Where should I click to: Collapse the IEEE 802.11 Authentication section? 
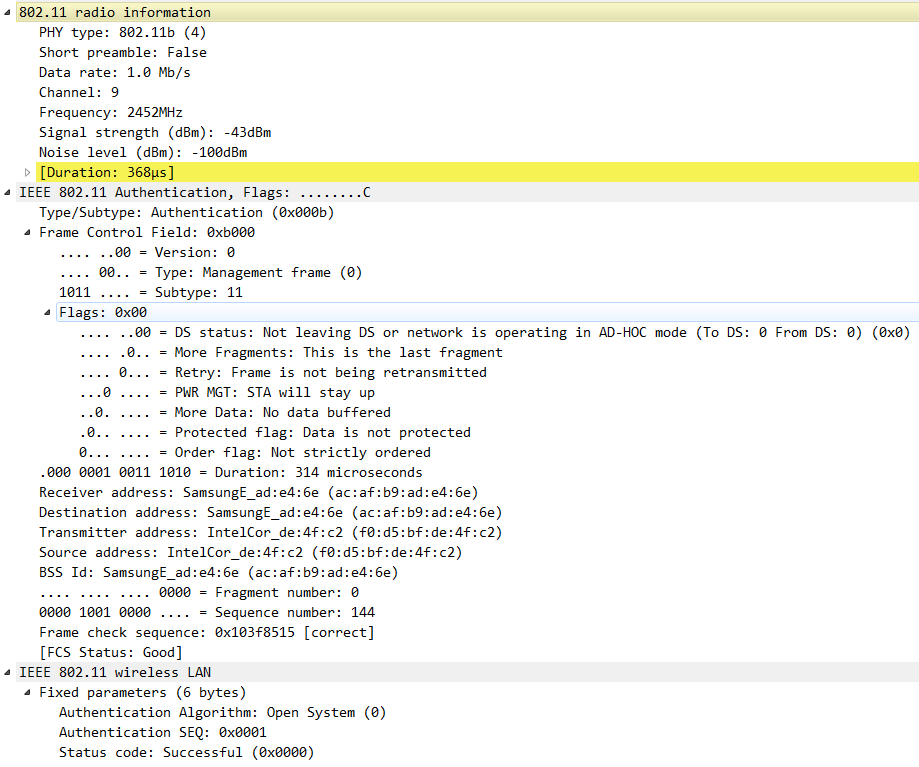[x=8, y=193]
